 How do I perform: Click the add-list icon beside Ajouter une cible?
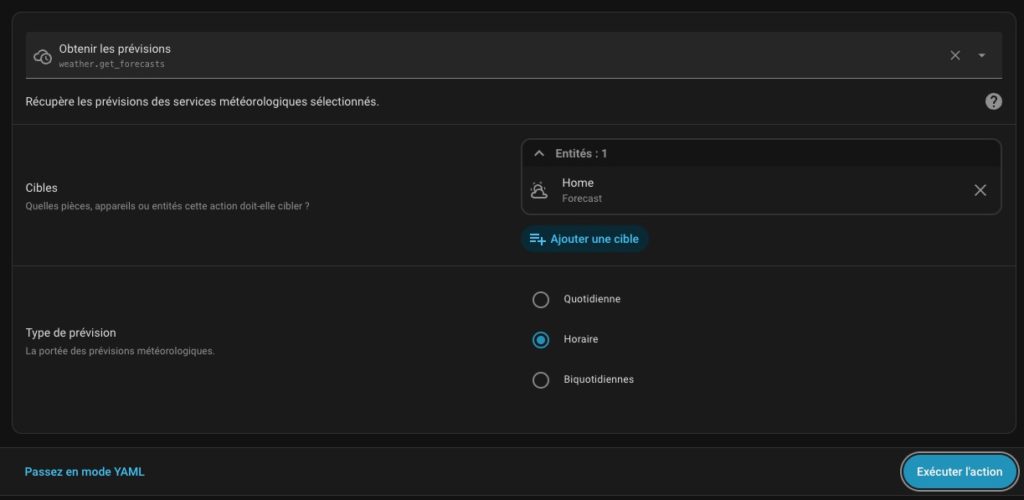537,239
